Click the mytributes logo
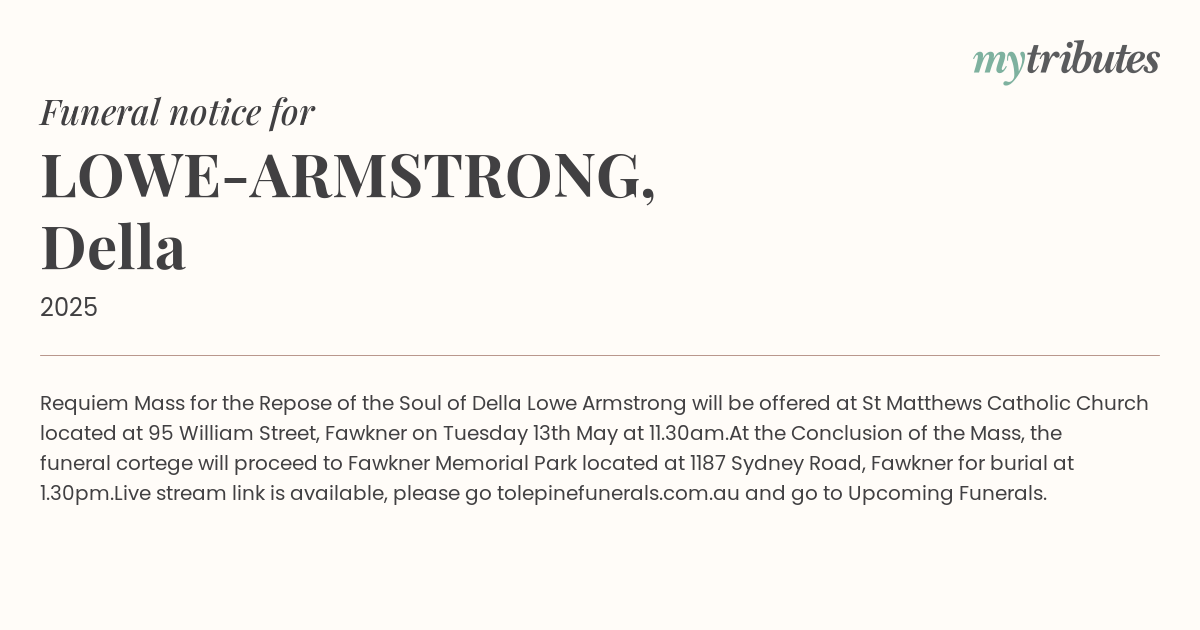This screenshot has width=1200, height=630. point(1066,61)
